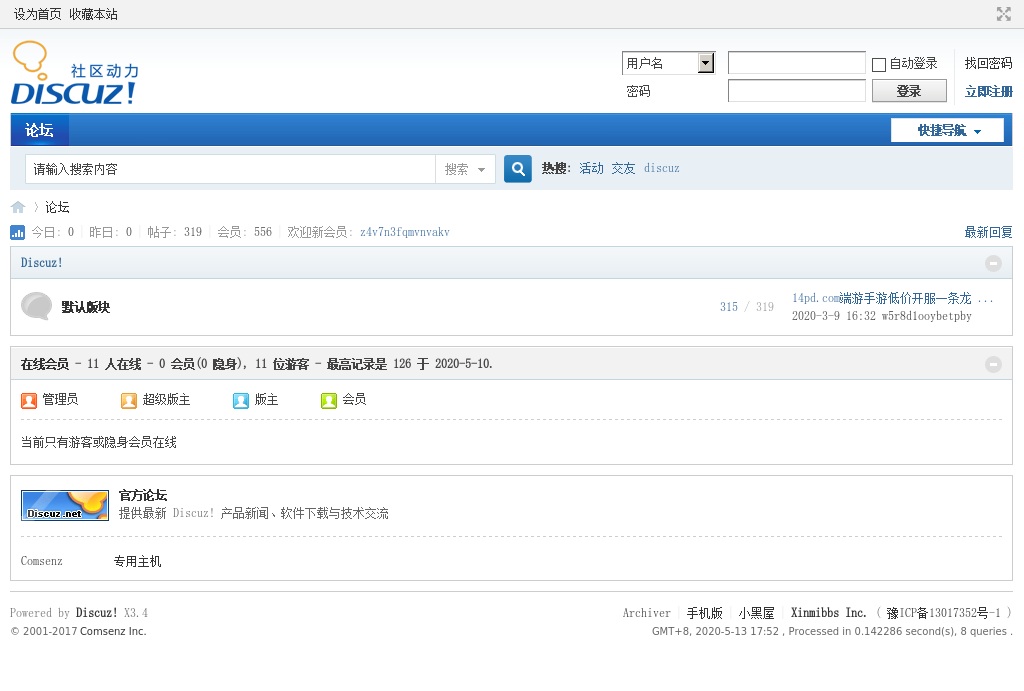Viewport: 1024px width, 691px height.
Task: Click the orange 管理员 member icon
Action: point(29,400)
